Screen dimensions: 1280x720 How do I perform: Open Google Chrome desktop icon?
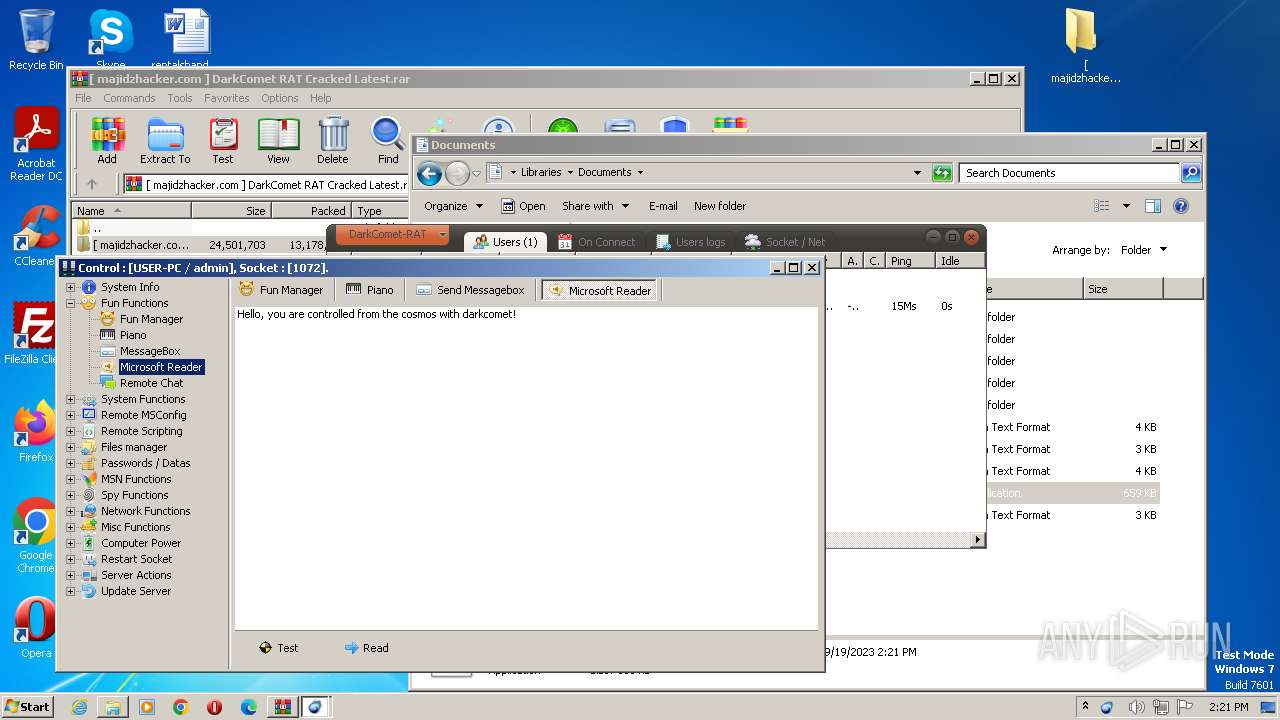36,536
